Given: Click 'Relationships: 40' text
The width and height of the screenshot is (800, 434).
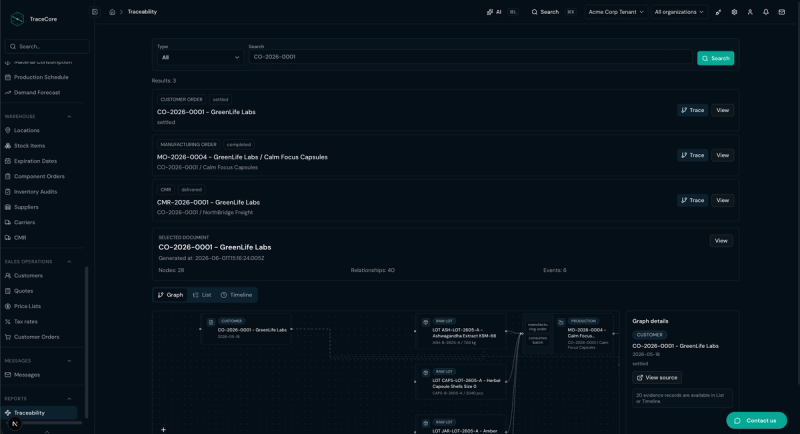Looking at the screenshot, I should tap(372, 270).
